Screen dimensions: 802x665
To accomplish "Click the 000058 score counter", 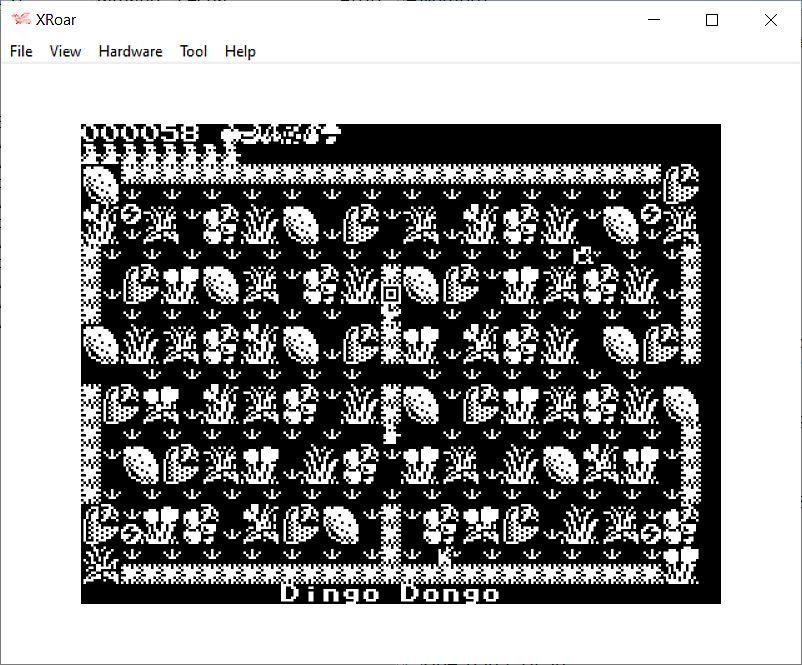I will (x=140, y=133).
